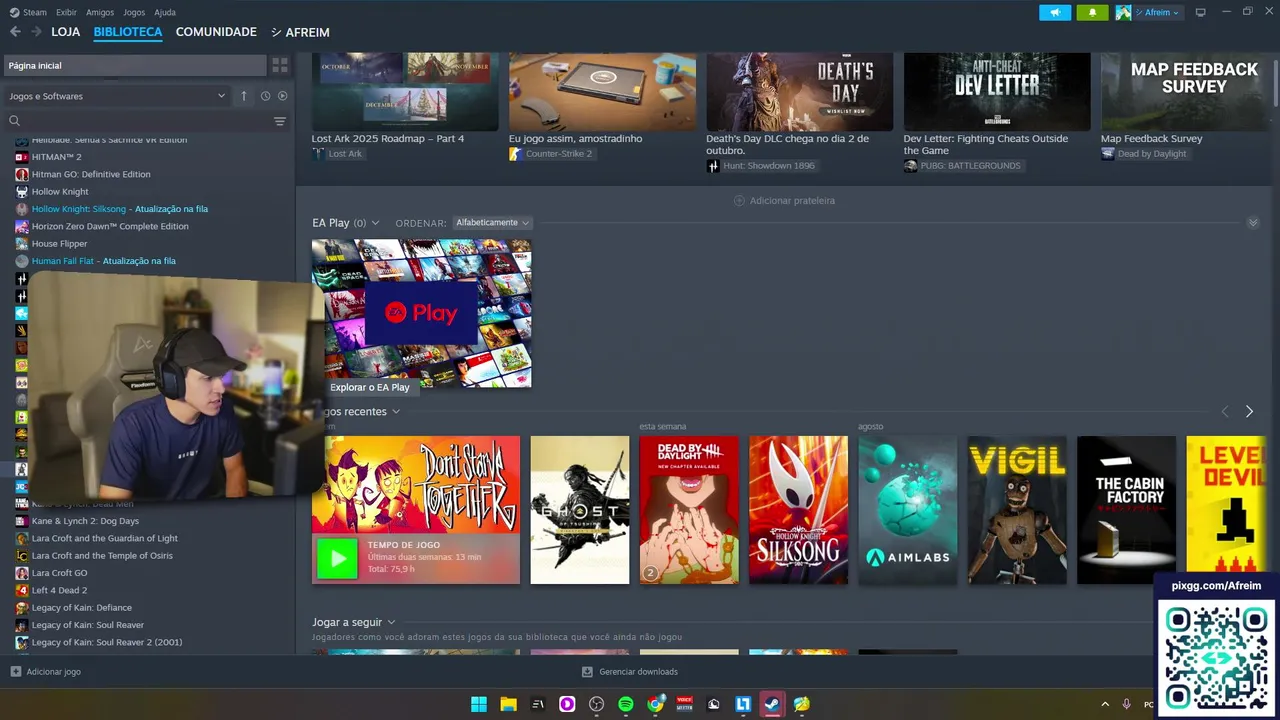Open the Alfabeticamente sort dropdown
Image resolution: width=1280 pixels, height=720 pixels.
click(492, 223)
